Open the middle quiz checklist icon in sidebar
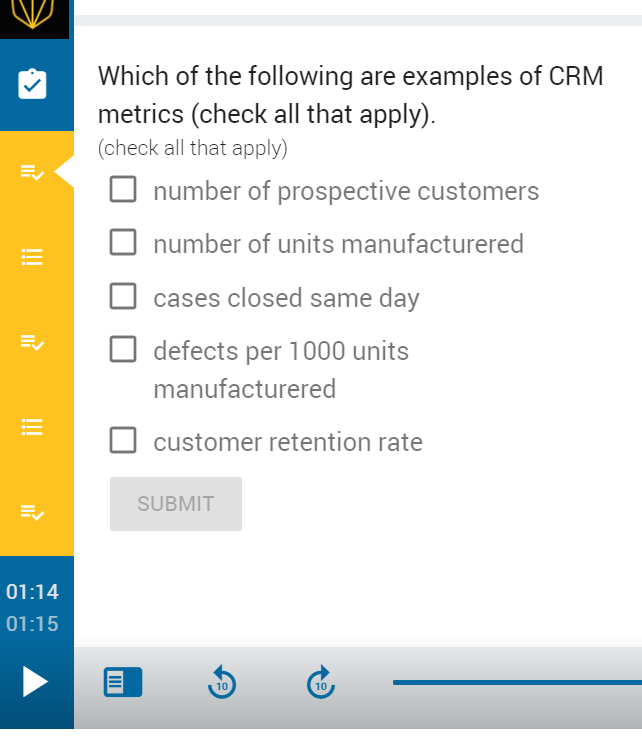 pyautogui.click(x=33, y=343)
